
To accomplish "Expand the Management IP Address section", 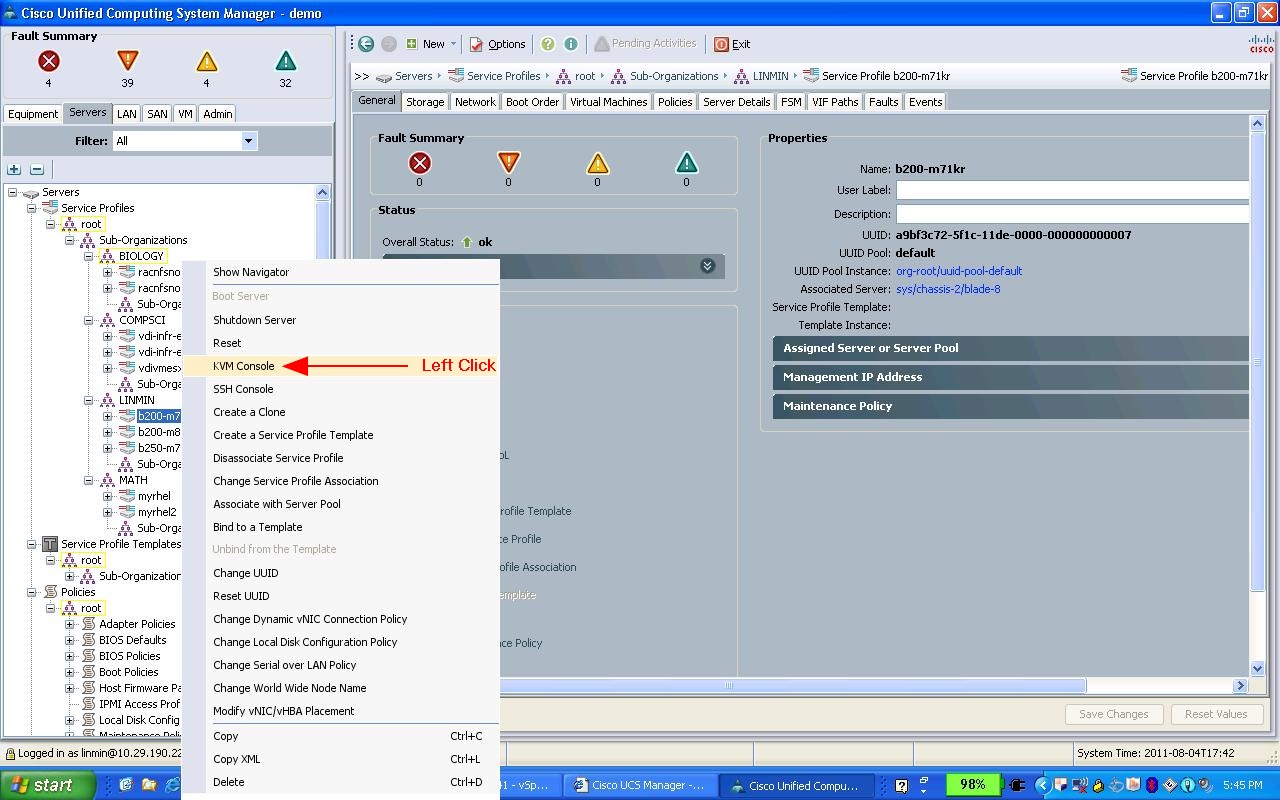I will point(1010,377).
